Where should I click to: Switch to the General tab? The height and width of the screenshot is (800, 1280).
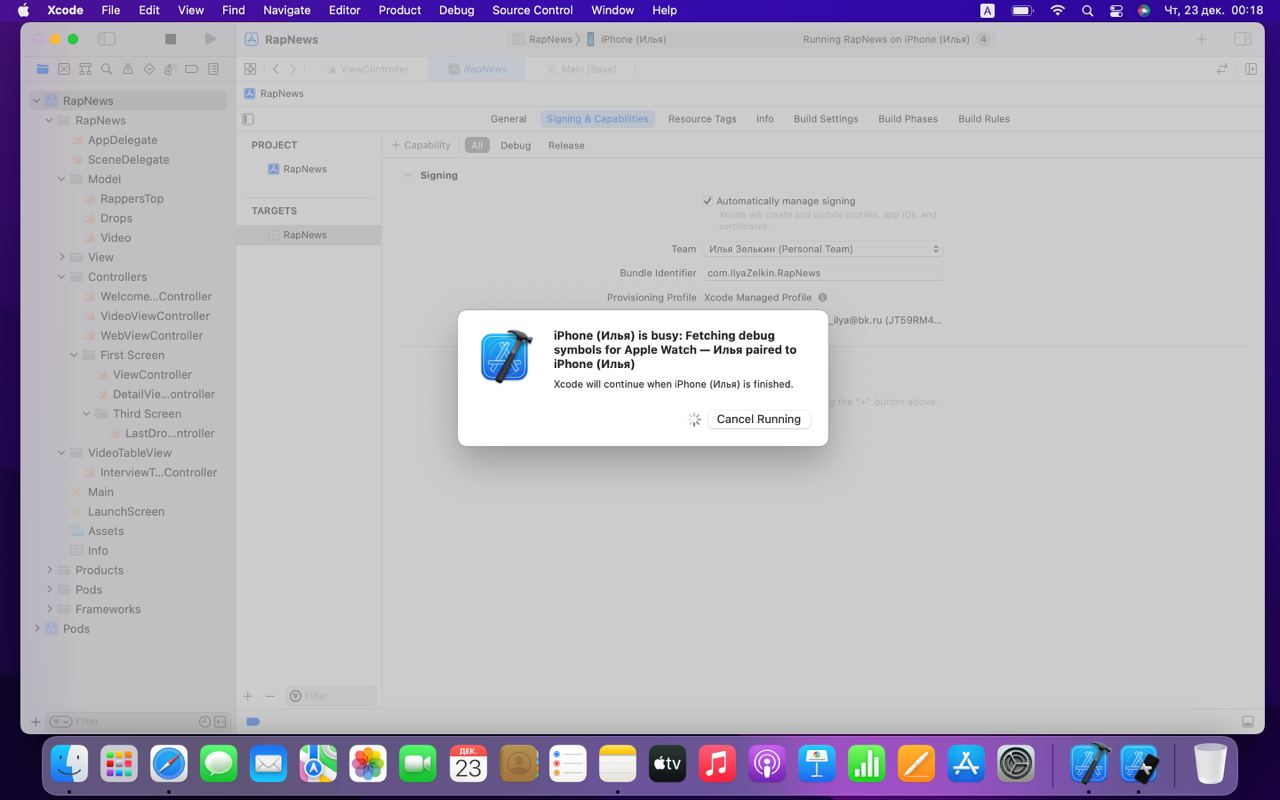pos(508,119)
